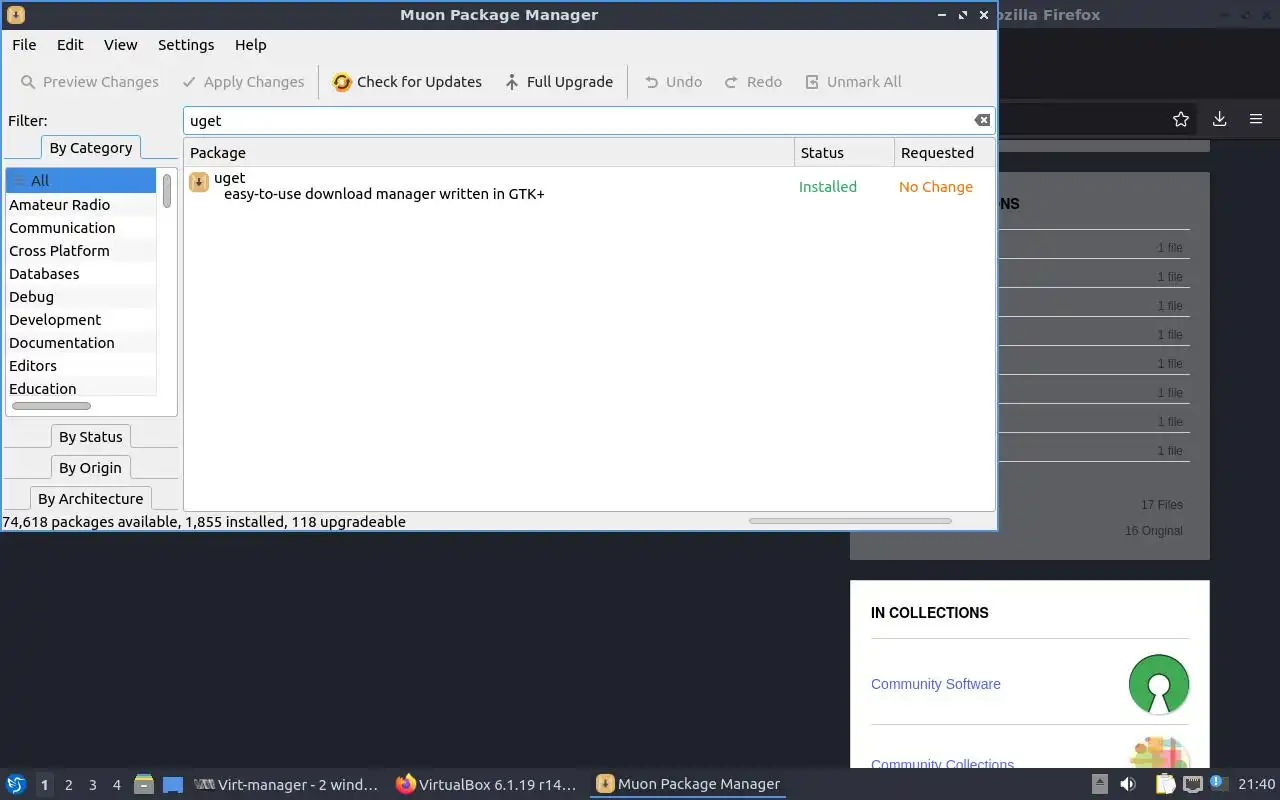Open the Settings menu
The image size is (1280, 800).
[186, 45]
